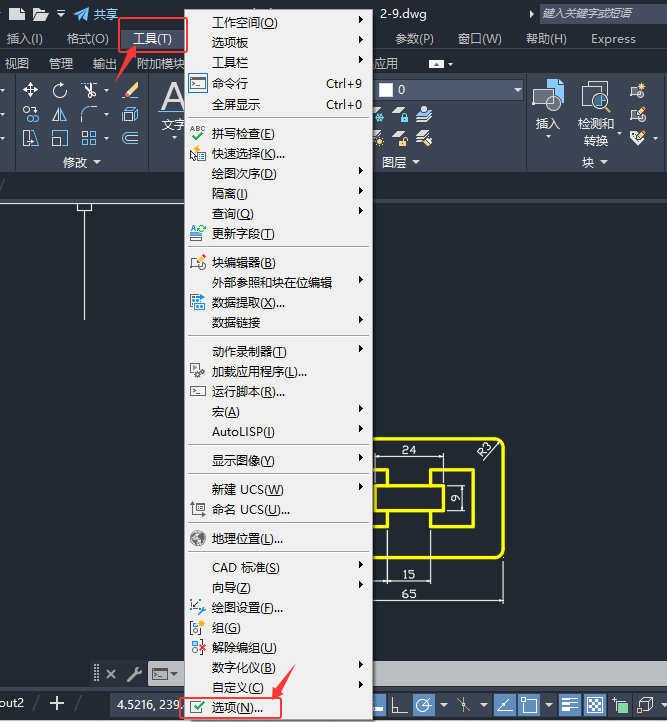Toggle Ortho mode in status bar
This screenshot has height=722, width=667.
(399, 704)
